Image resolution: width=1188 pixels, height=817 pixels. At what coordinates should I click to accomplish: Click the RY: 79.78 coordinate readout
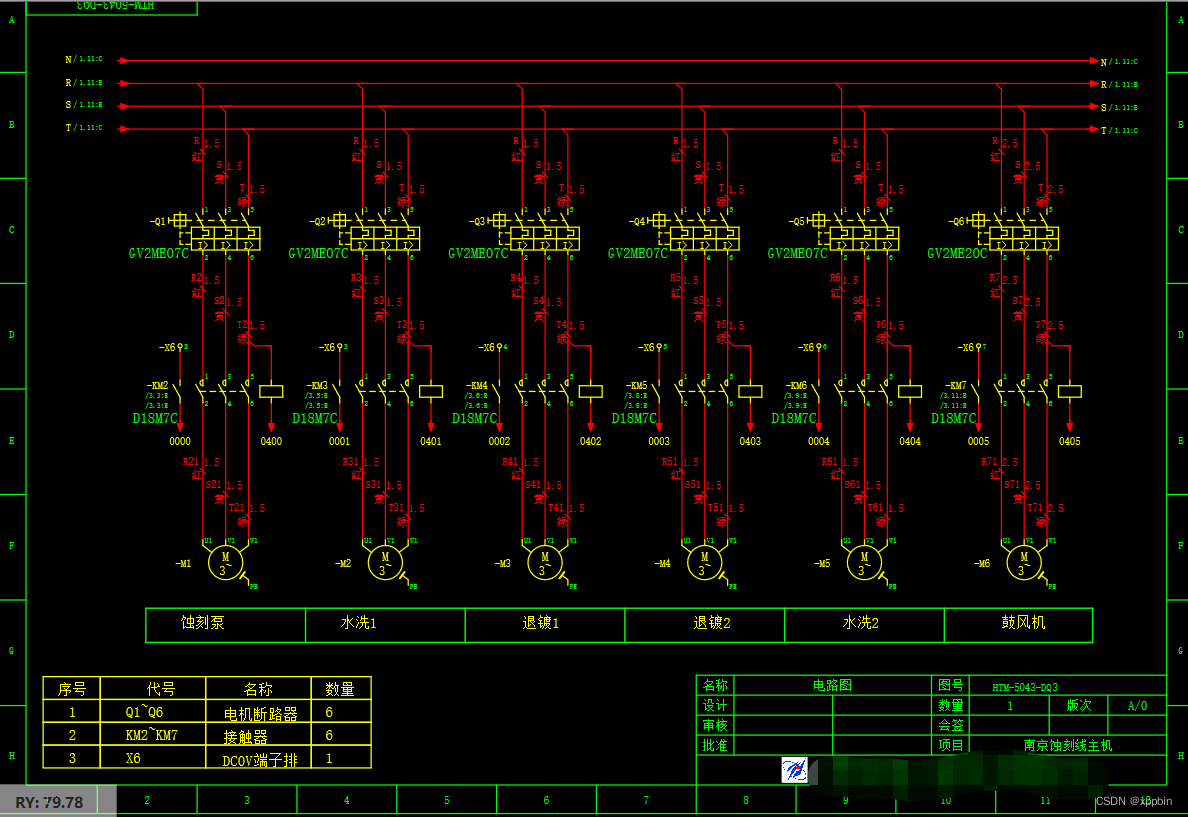point(49,802)
